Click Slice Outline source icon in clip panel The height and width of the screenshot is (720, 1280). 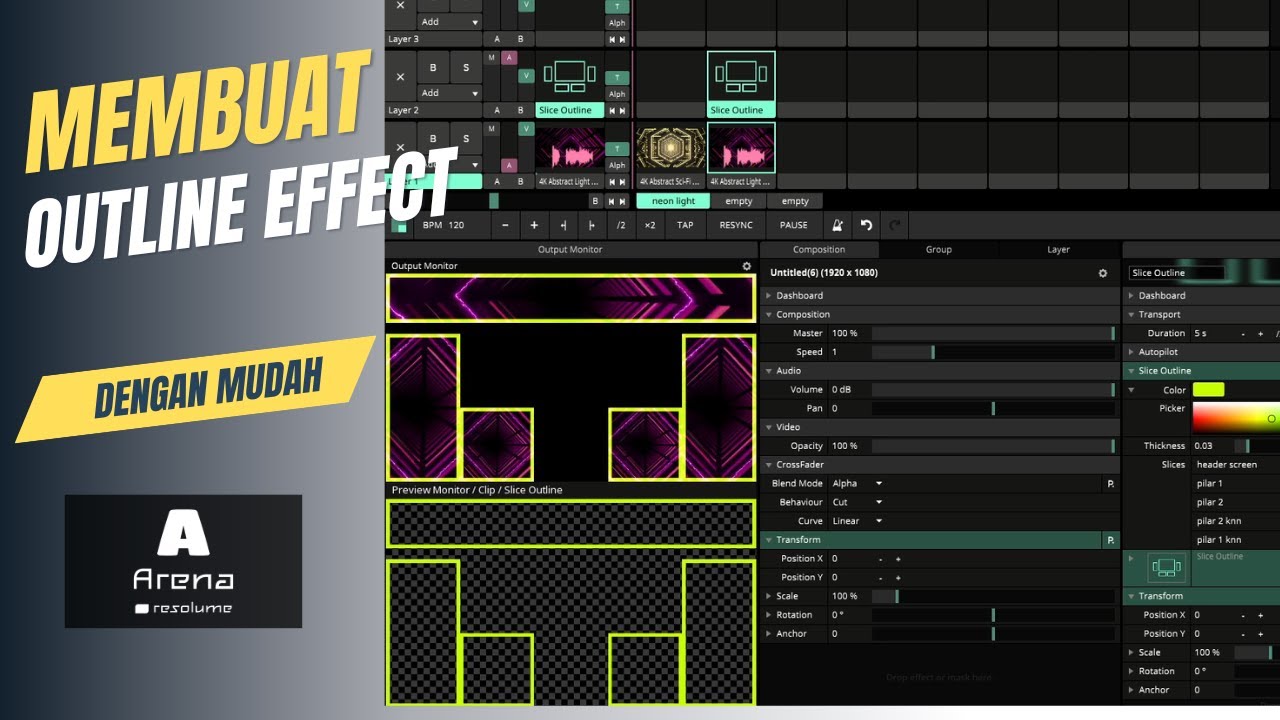pos(1167,567)
